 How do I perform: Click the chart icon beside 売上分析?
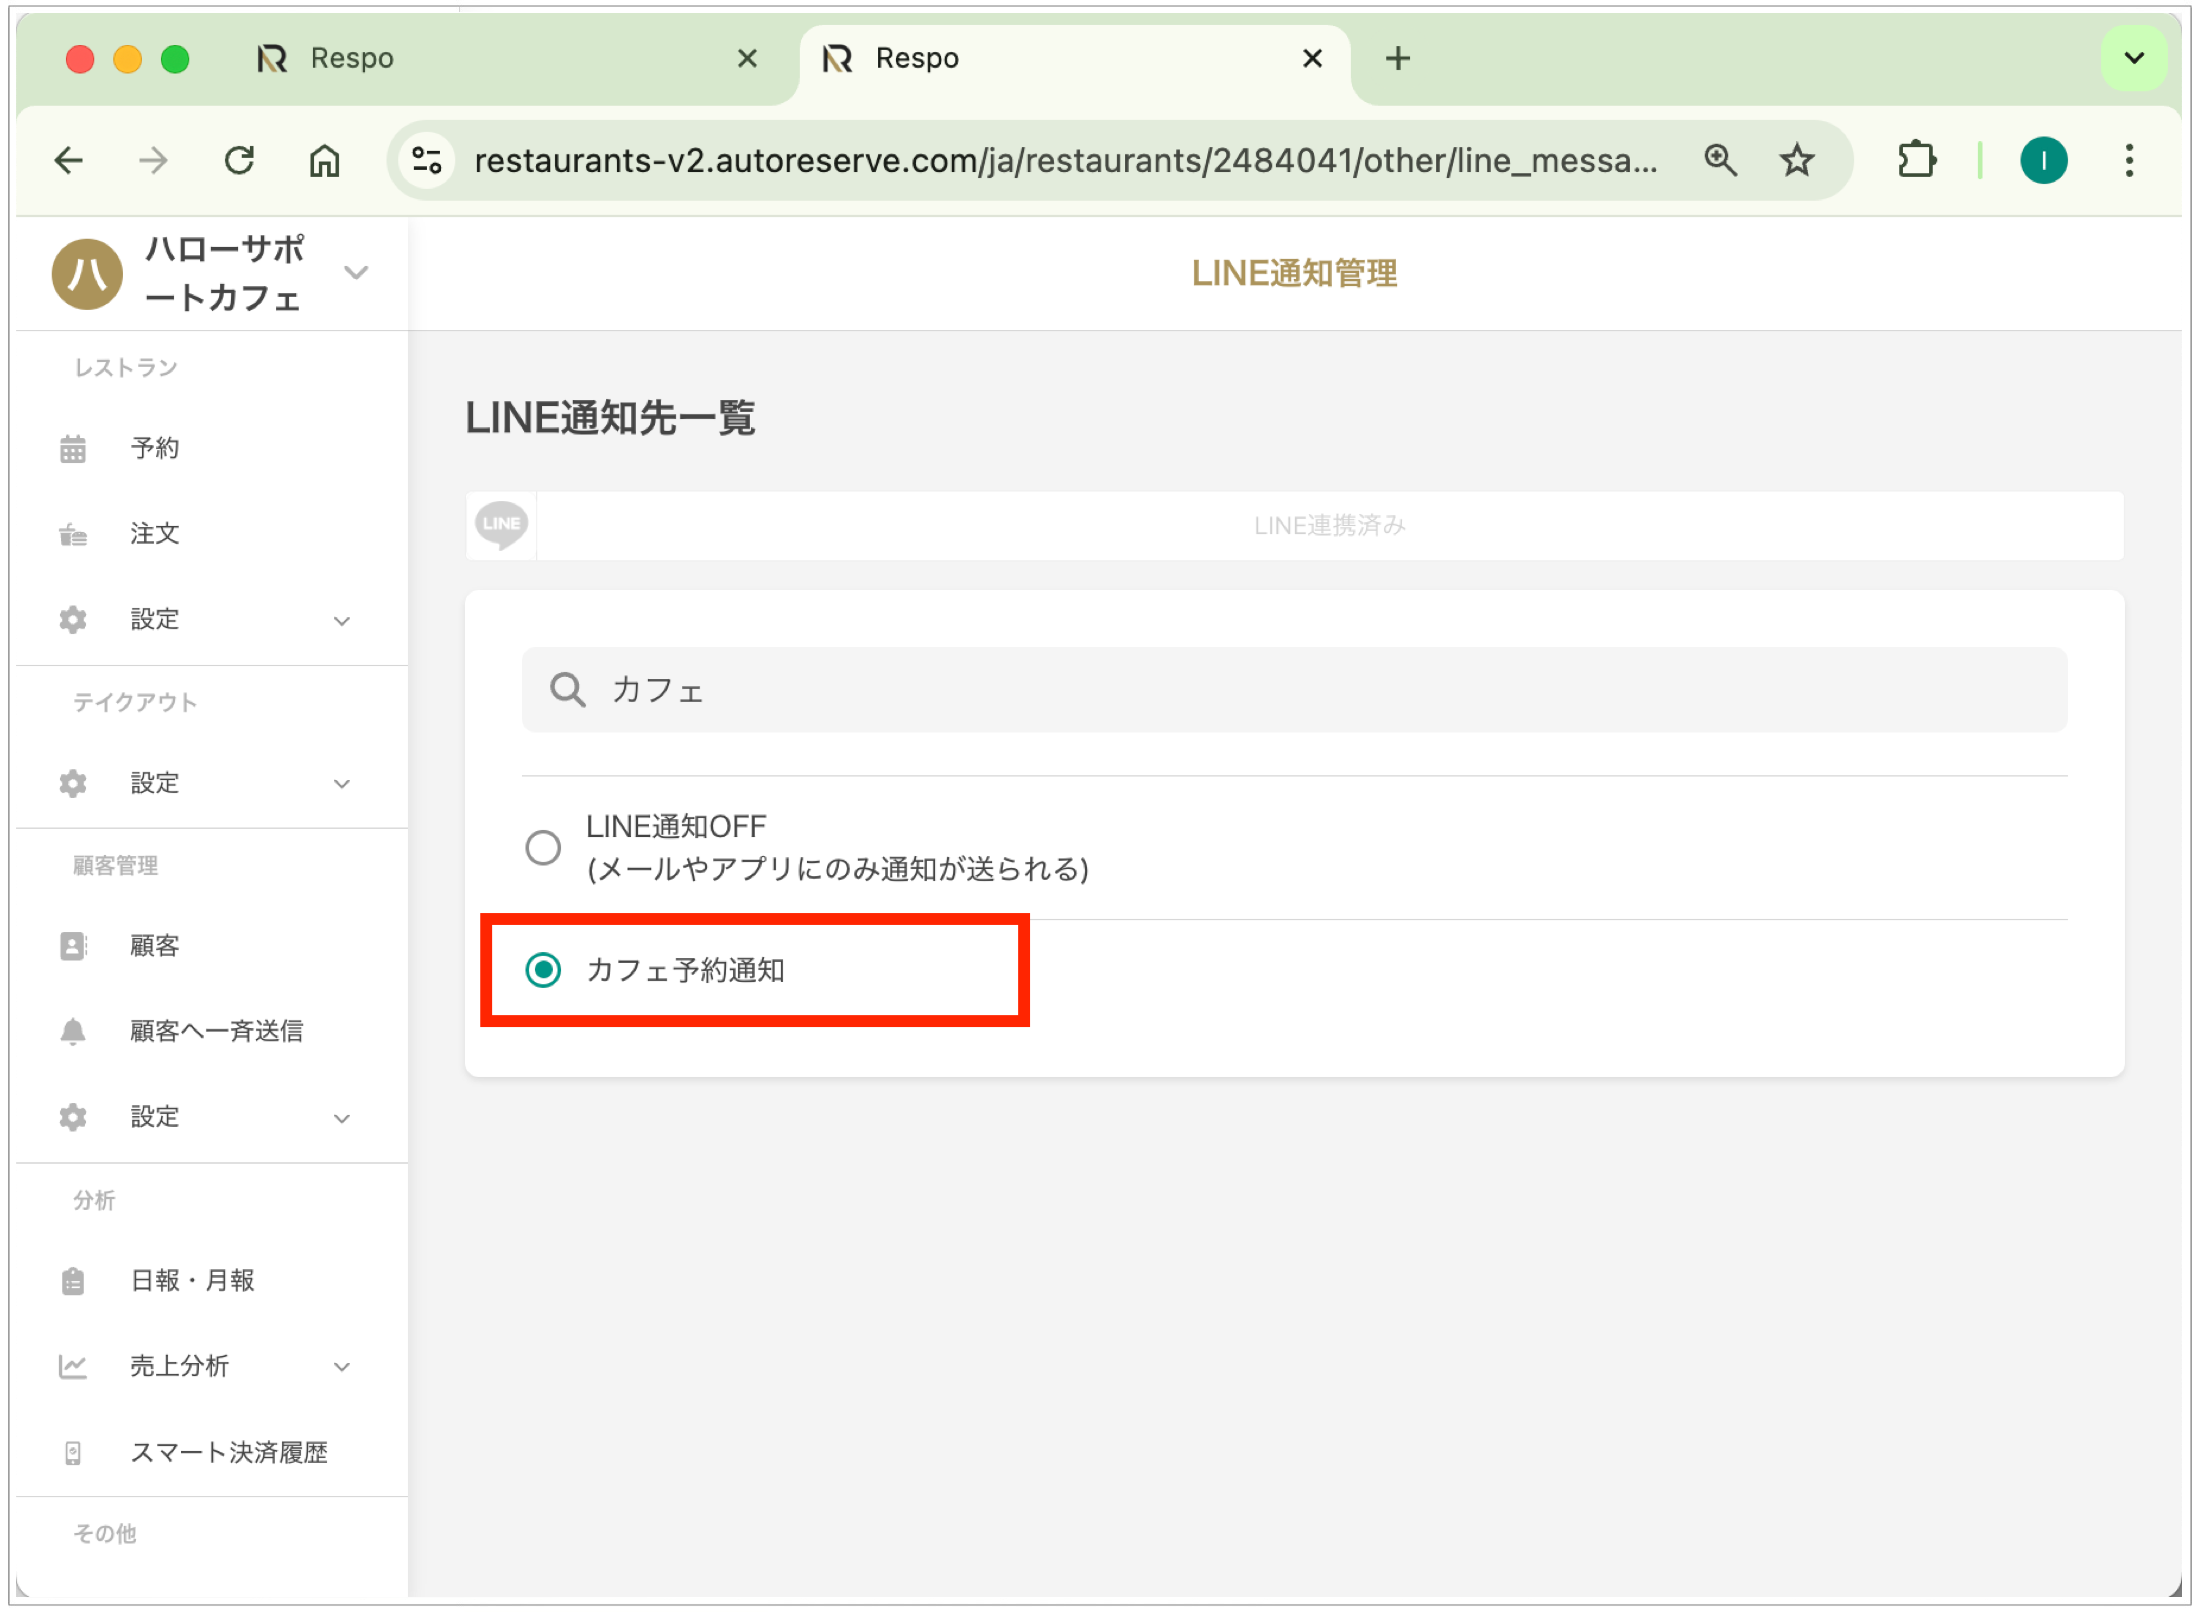73,1366
